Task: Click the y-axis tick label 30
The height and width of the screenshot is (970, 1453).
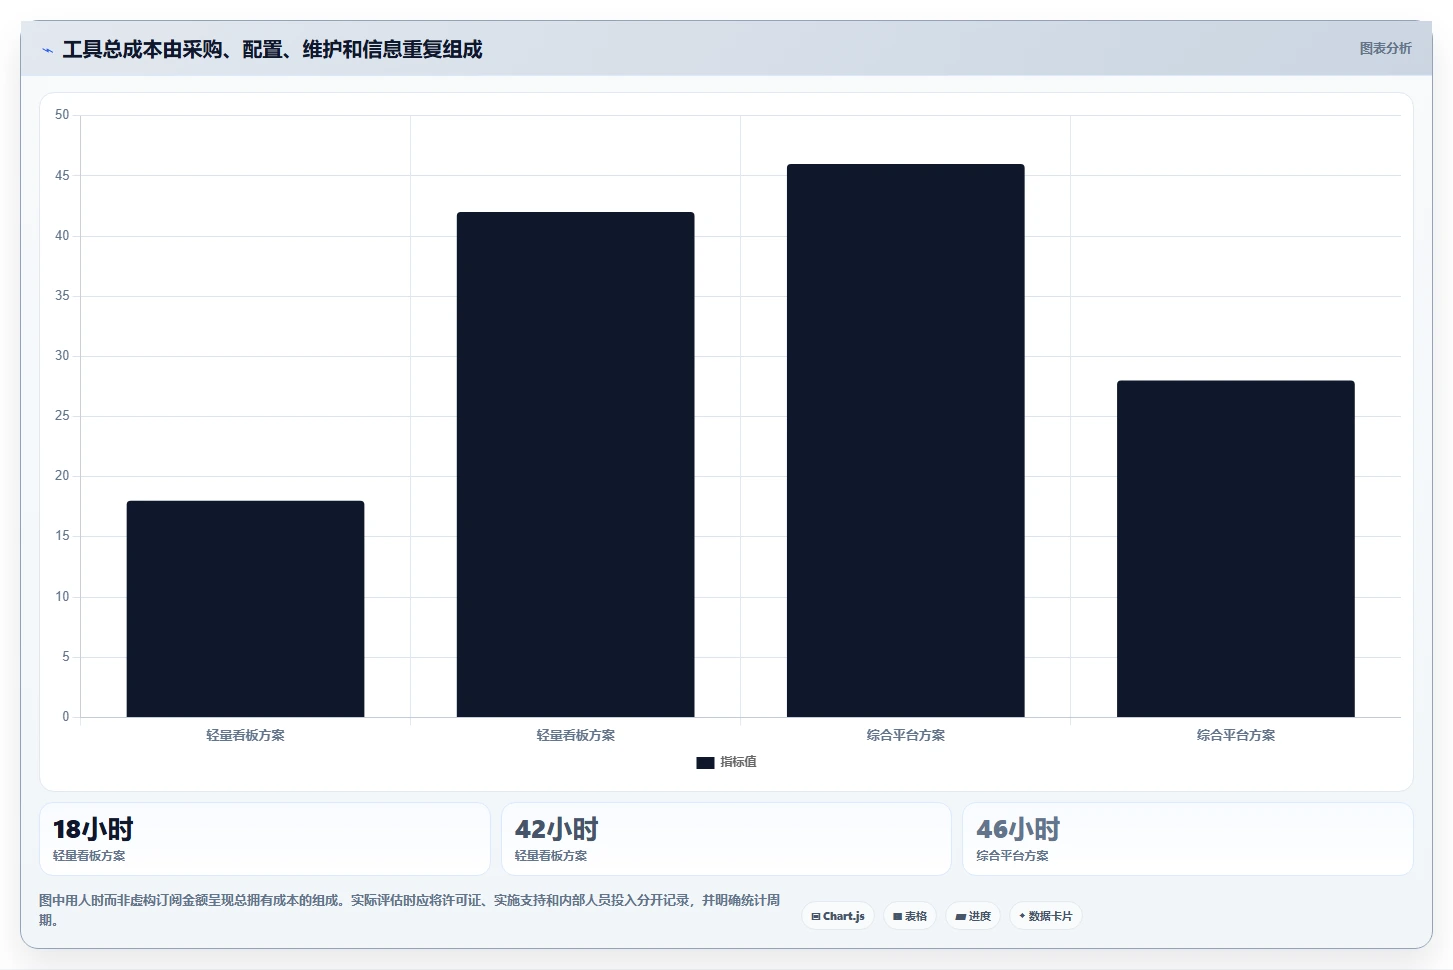Action: tap(62, 356)
